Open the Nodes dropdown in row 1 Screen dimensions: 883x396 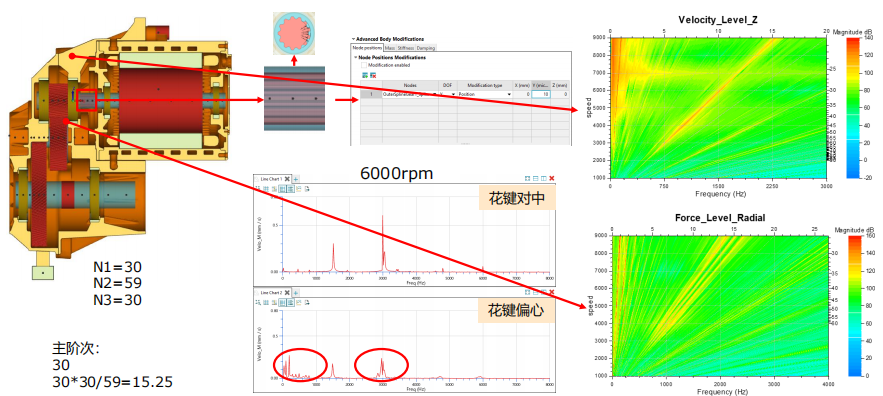coord(434,94)
